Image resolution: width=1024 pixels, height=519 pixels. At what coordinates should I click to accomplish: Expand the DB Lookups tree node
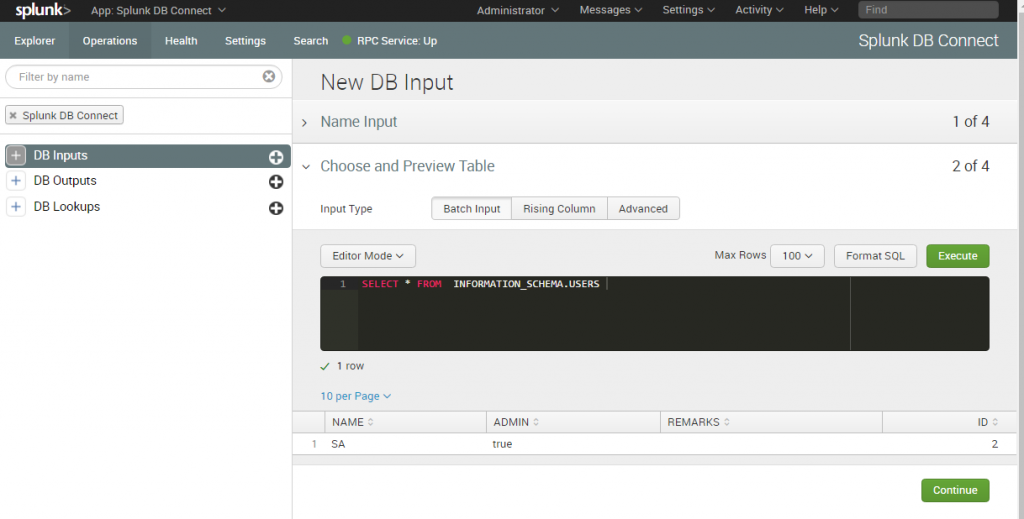pyautogui.click(x=16, y=207)
